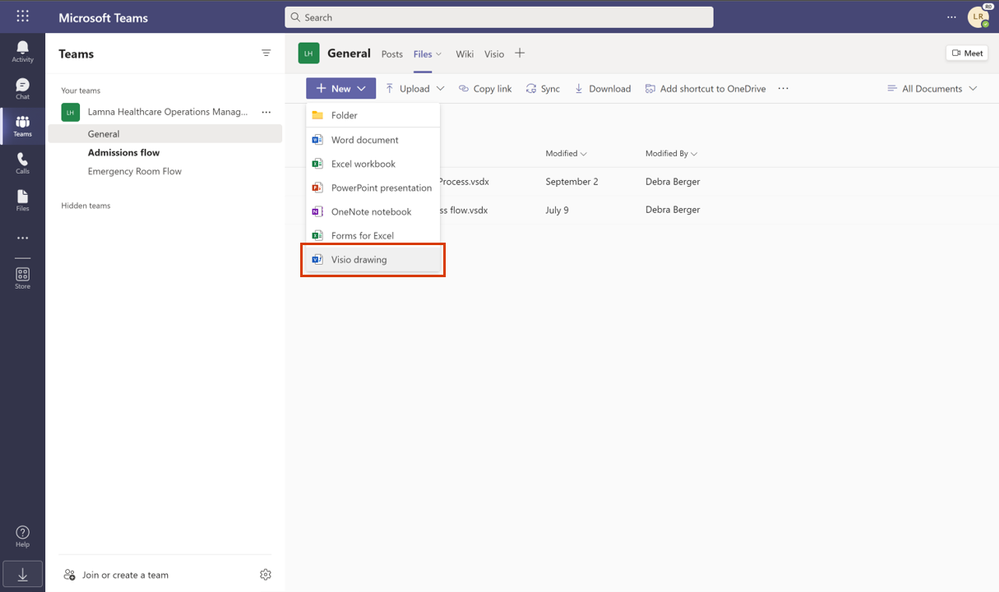
Task: Click the Meet button
Action: [x=965, y=52]
